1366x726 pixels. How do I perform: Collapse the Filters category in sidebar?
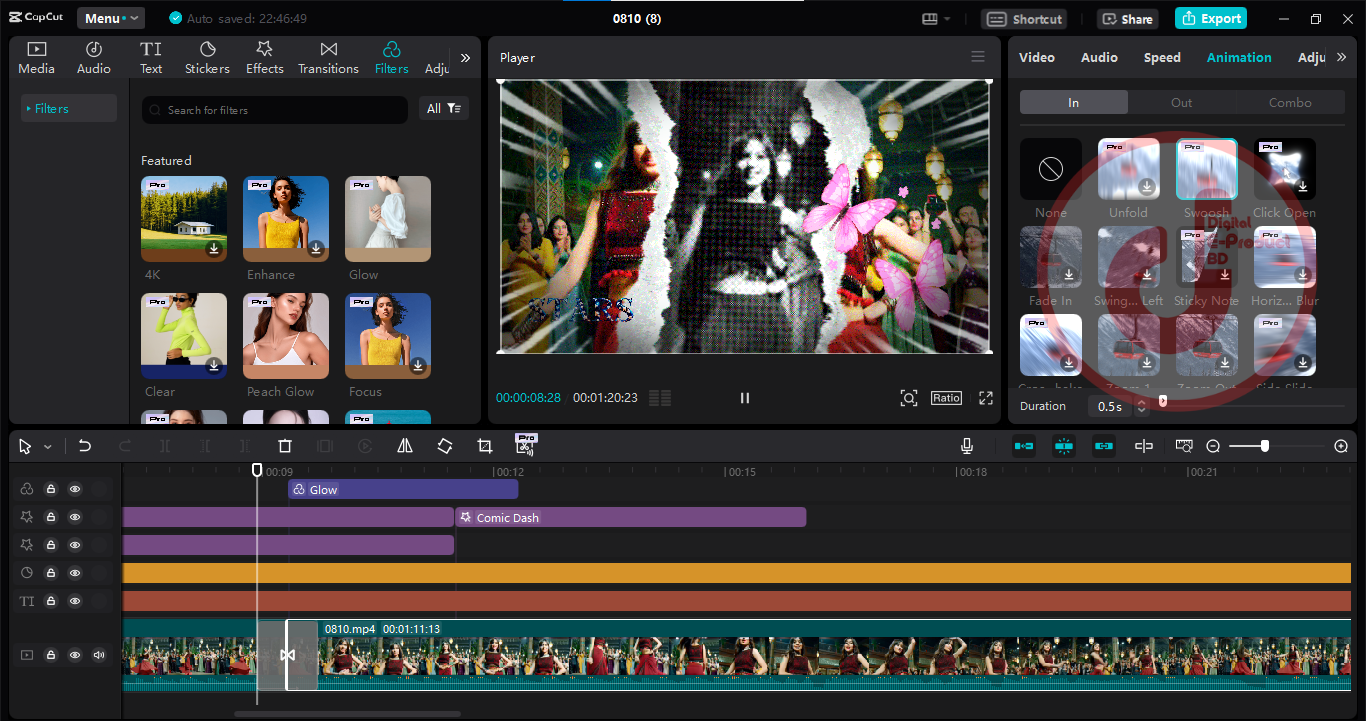68,108
